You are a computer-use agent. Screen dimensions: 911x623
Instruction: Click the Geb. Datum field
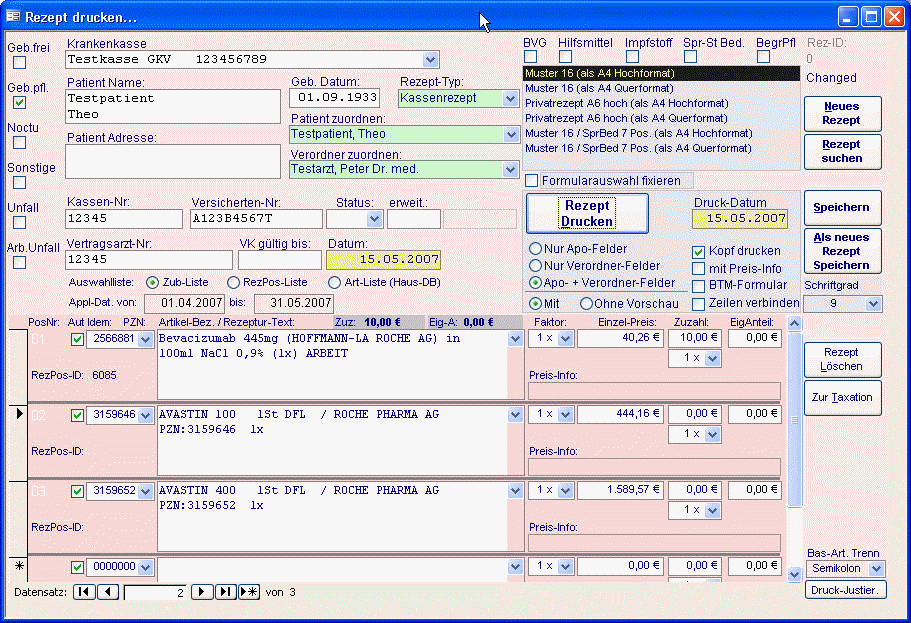(335, 98)
